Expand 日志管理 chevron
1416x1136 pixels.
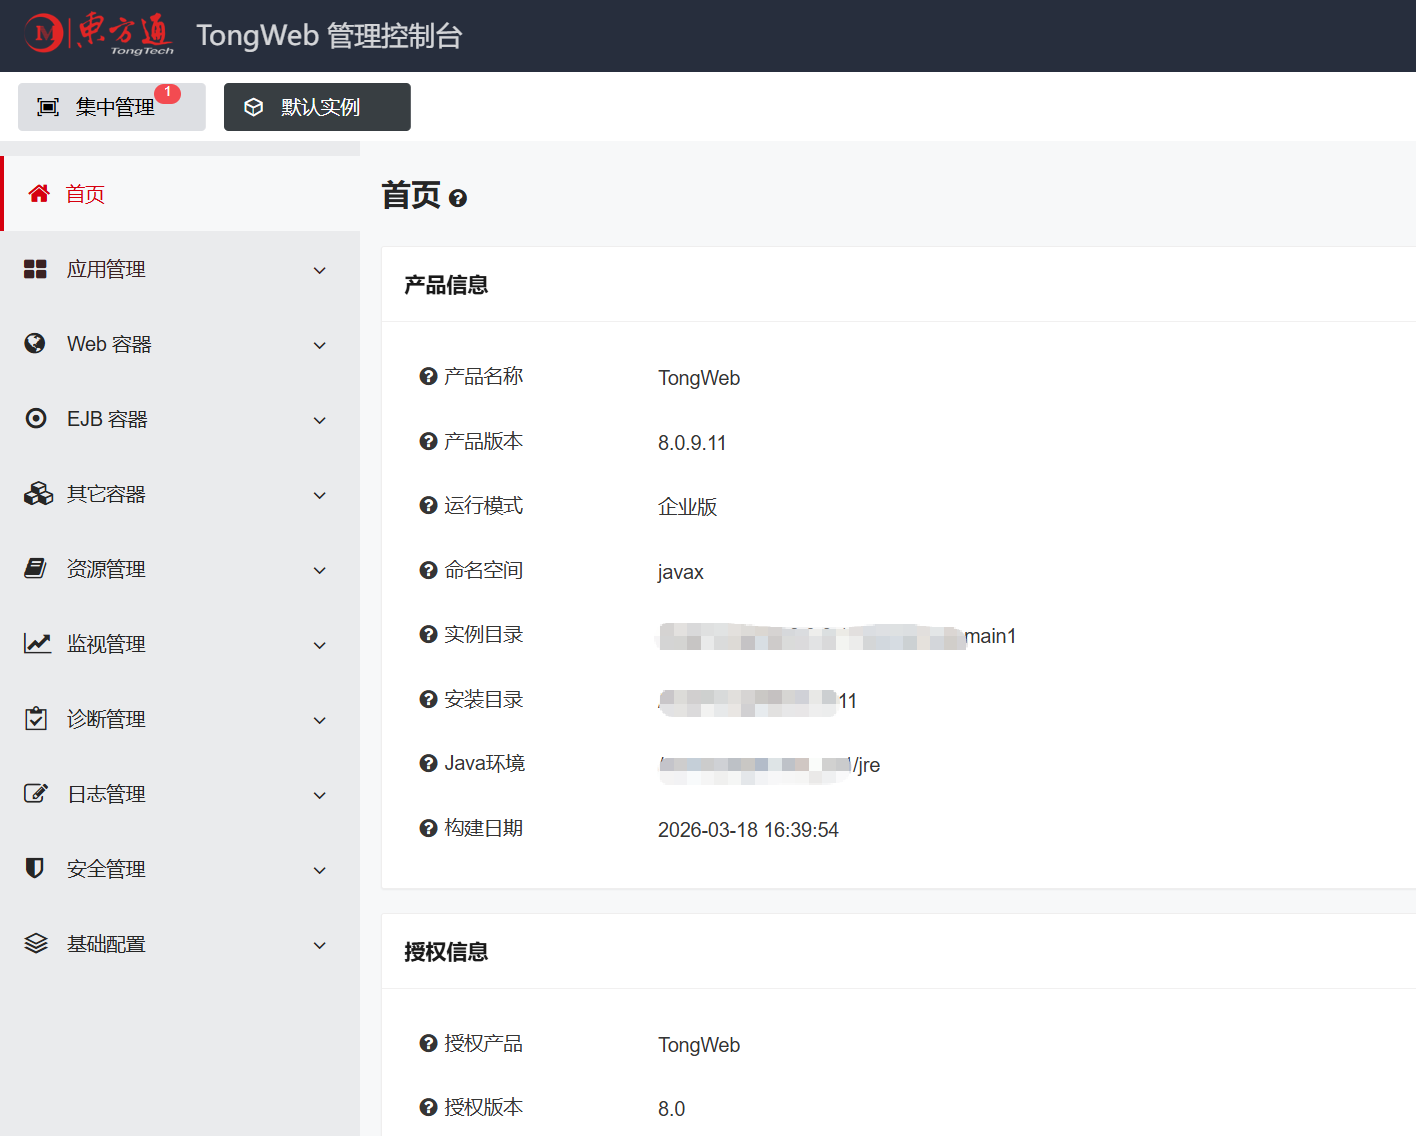click(x=320, y=795)
